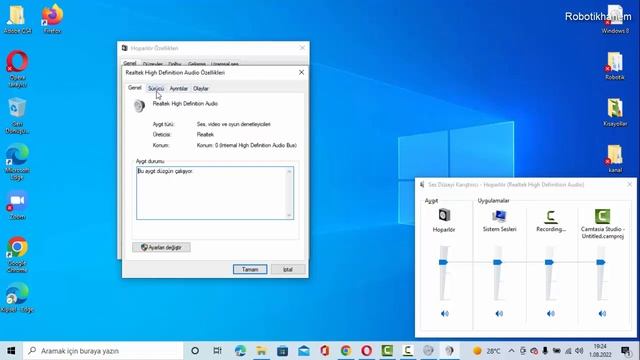Open the taskbar clock and date
The width and height of the screenshot is (640, 360).
[x=600, y=351]
